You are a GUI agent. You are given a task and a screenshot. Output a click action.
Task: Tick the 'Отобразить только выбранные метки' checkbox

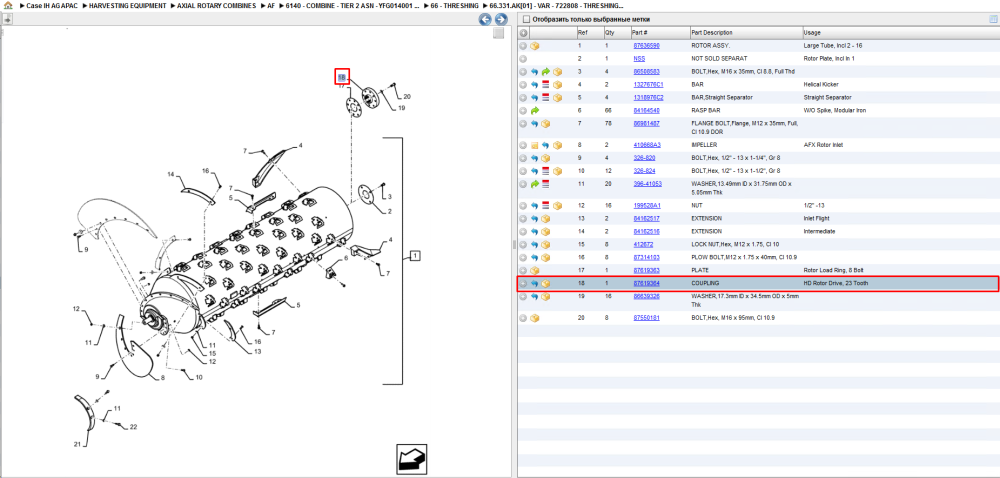click(526, 19)
